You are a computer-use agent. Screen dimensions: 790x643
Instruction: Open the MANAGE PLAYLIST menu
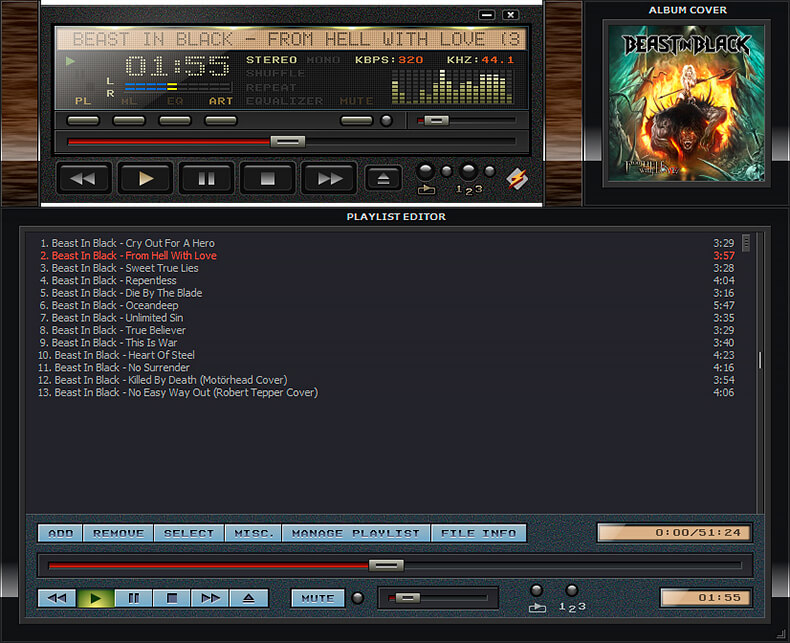click(356, 533)
